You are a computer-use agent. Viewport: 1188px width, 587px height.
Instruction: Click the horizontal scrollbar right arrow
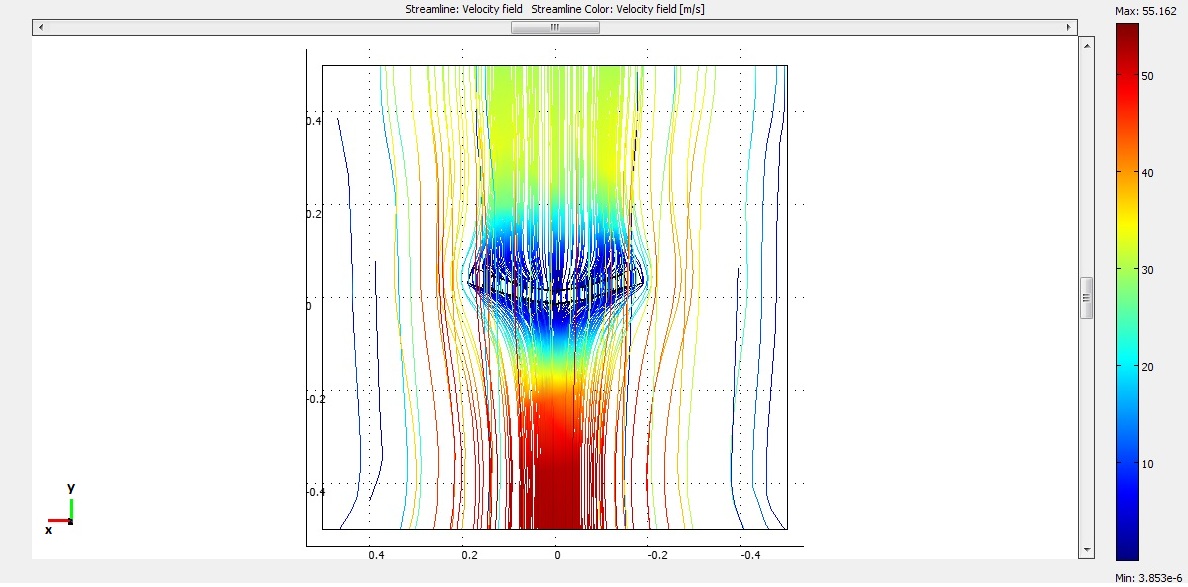(1068, 27)
